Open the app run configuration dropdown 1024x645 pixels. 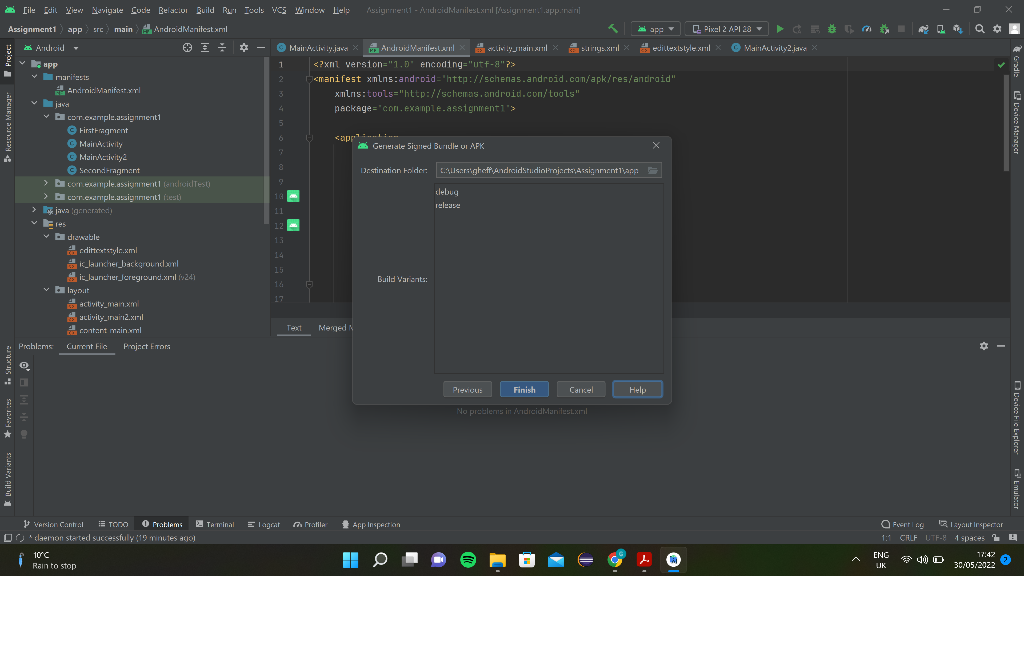[656, 29]
